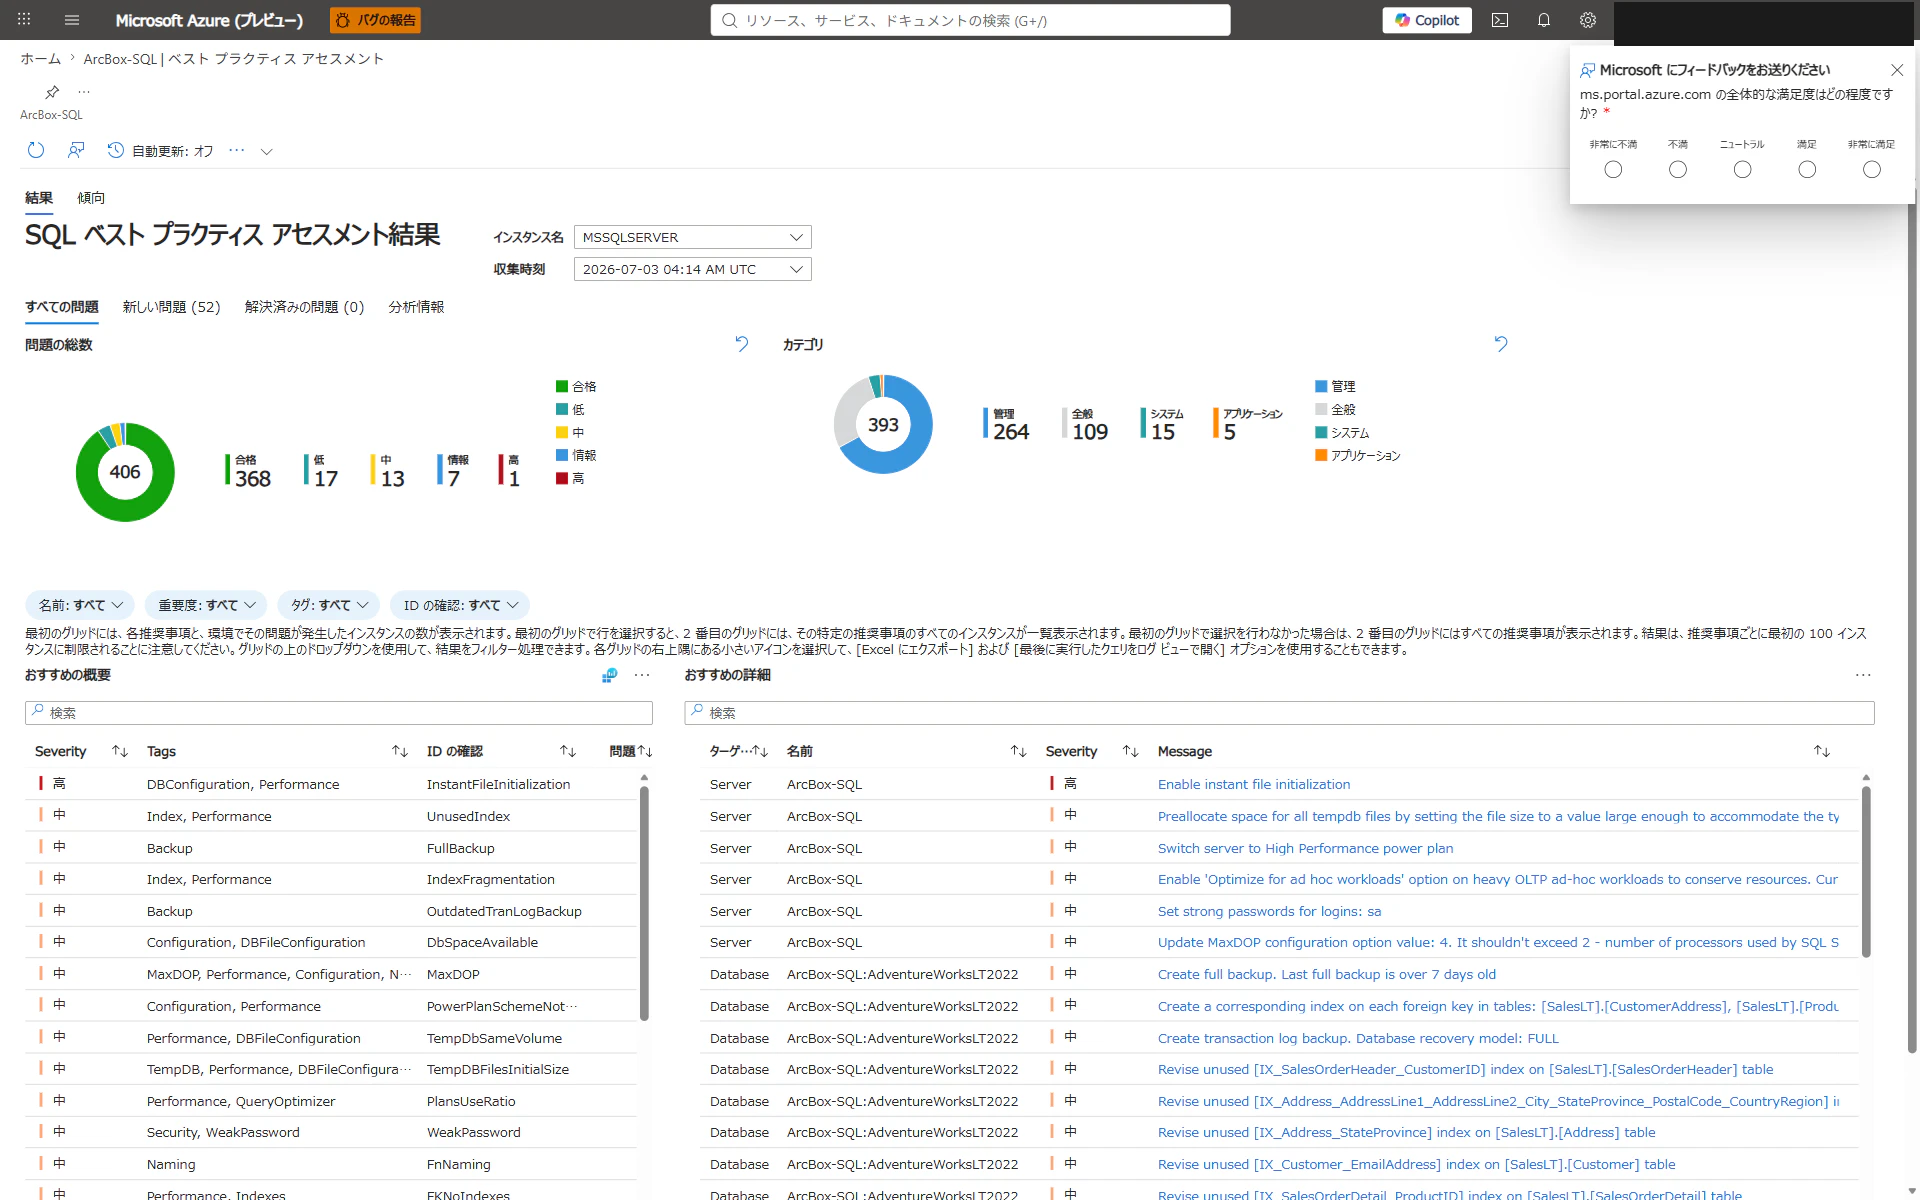Focus the おすすめの詳細 search field
The width and height of the screenshot is (1920, 1200).
(1280, 713)
